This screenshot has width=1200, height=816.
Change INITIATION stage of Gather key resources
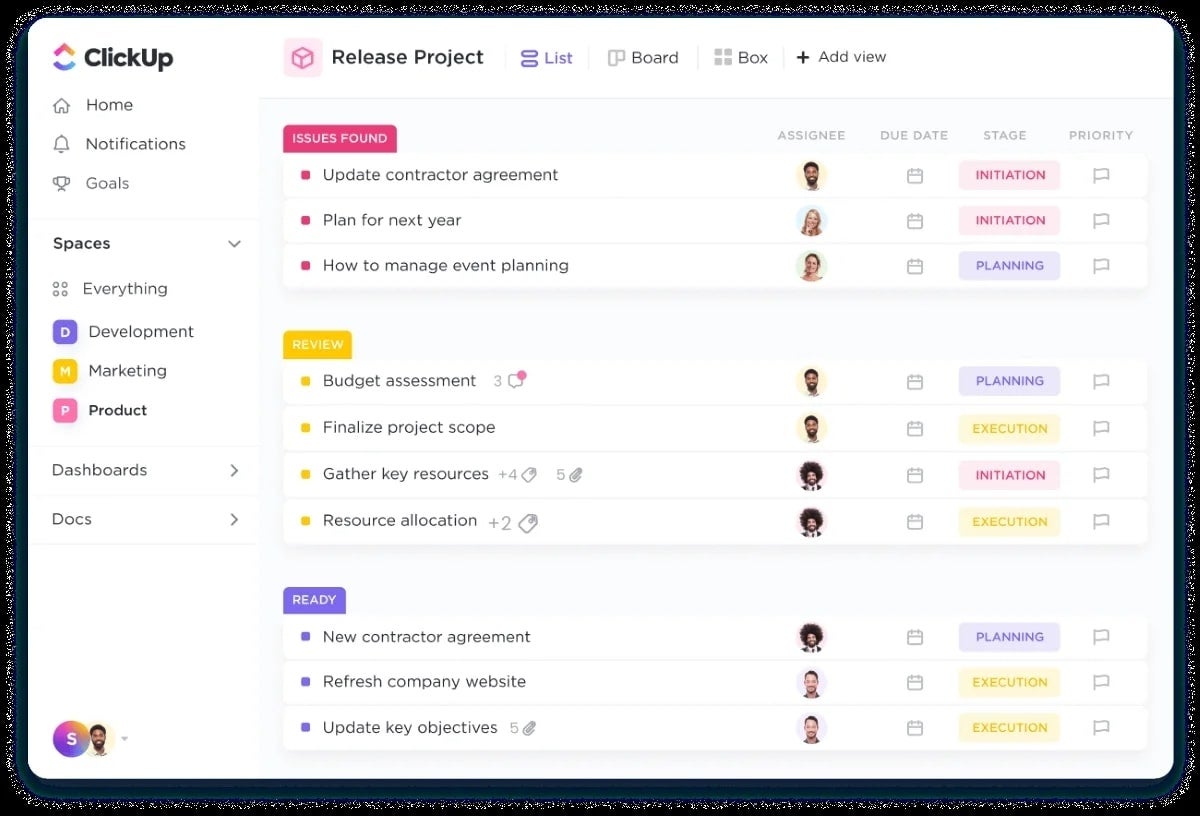(1009, 475)
